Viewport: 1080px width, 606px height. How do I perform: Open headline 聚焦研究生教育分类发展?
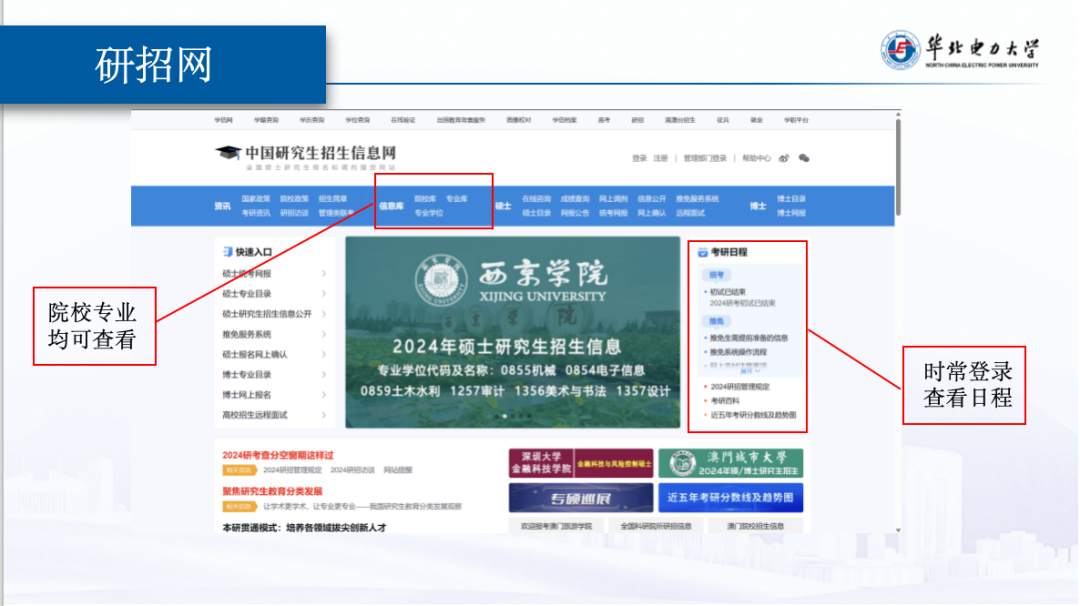pyautogui.click(x=272, y=492)
